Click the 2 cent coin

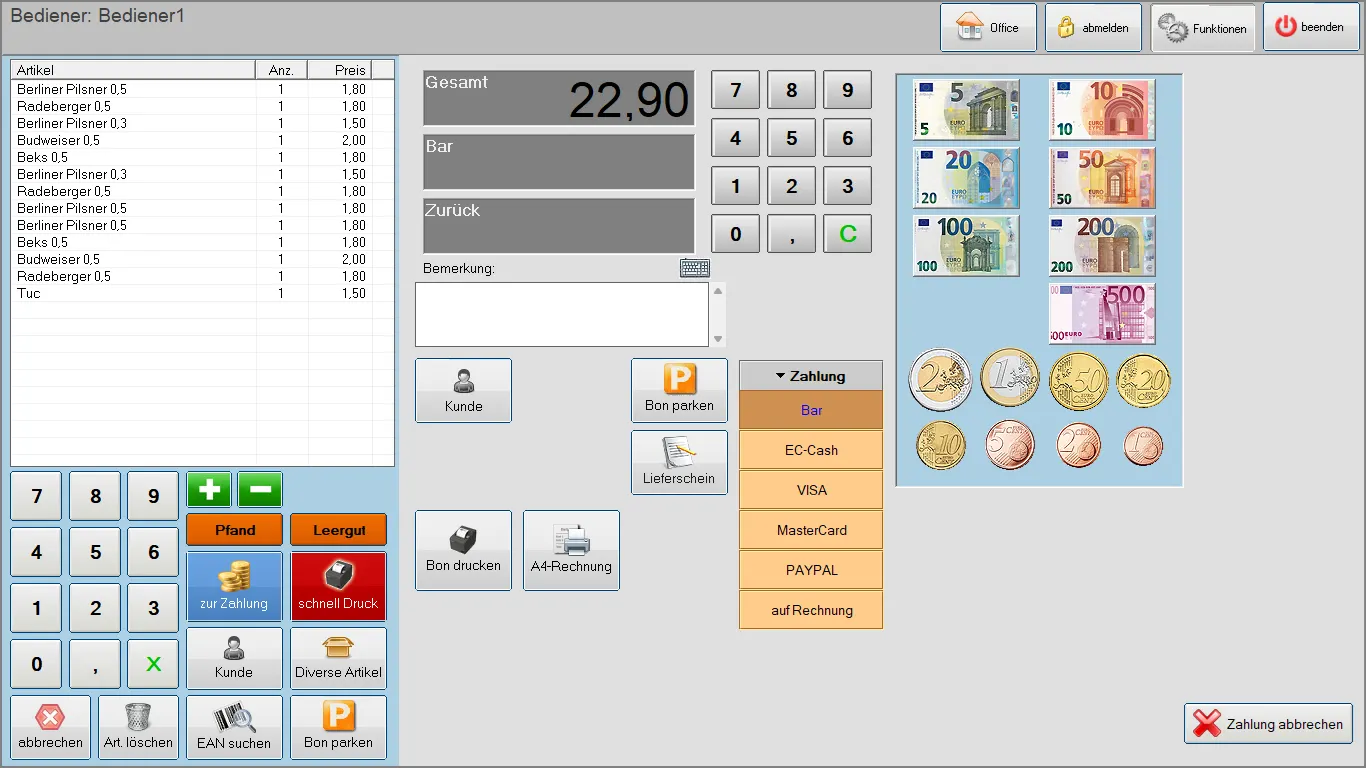[1079, 445]
